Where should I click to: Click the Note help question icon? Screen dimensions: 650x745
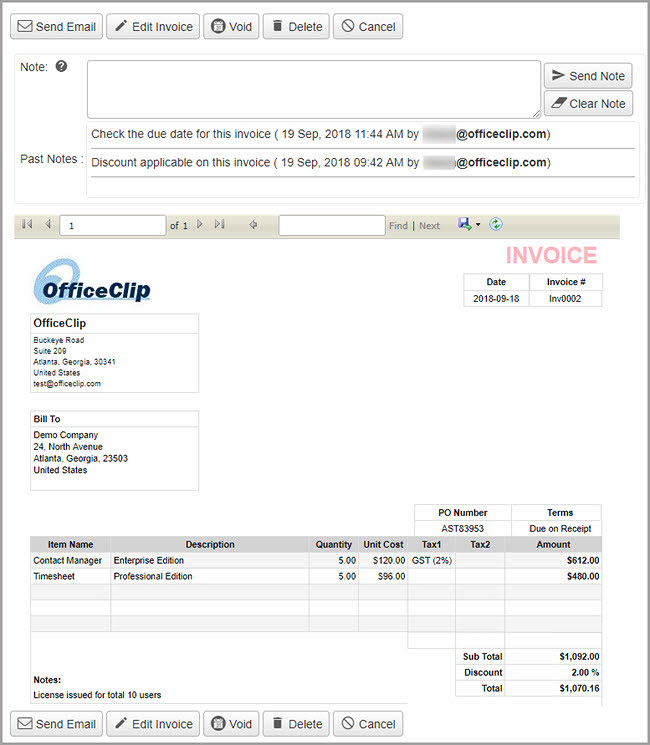(x=61, y=66)
